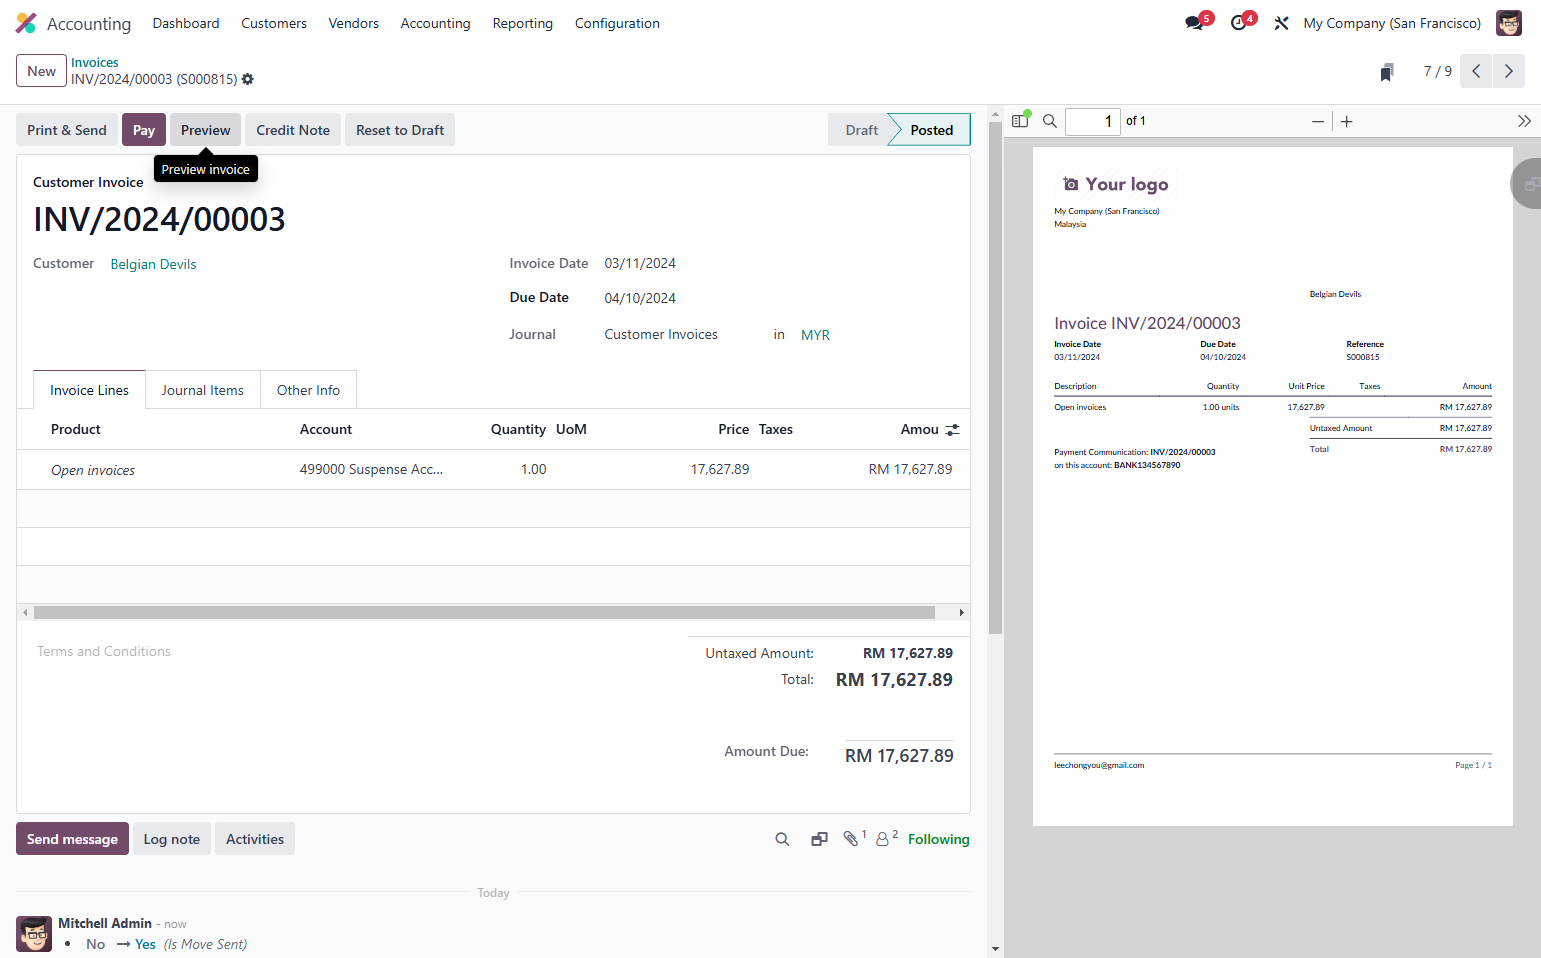Switch company My Company (San Francisco)

pos(1392,23)
